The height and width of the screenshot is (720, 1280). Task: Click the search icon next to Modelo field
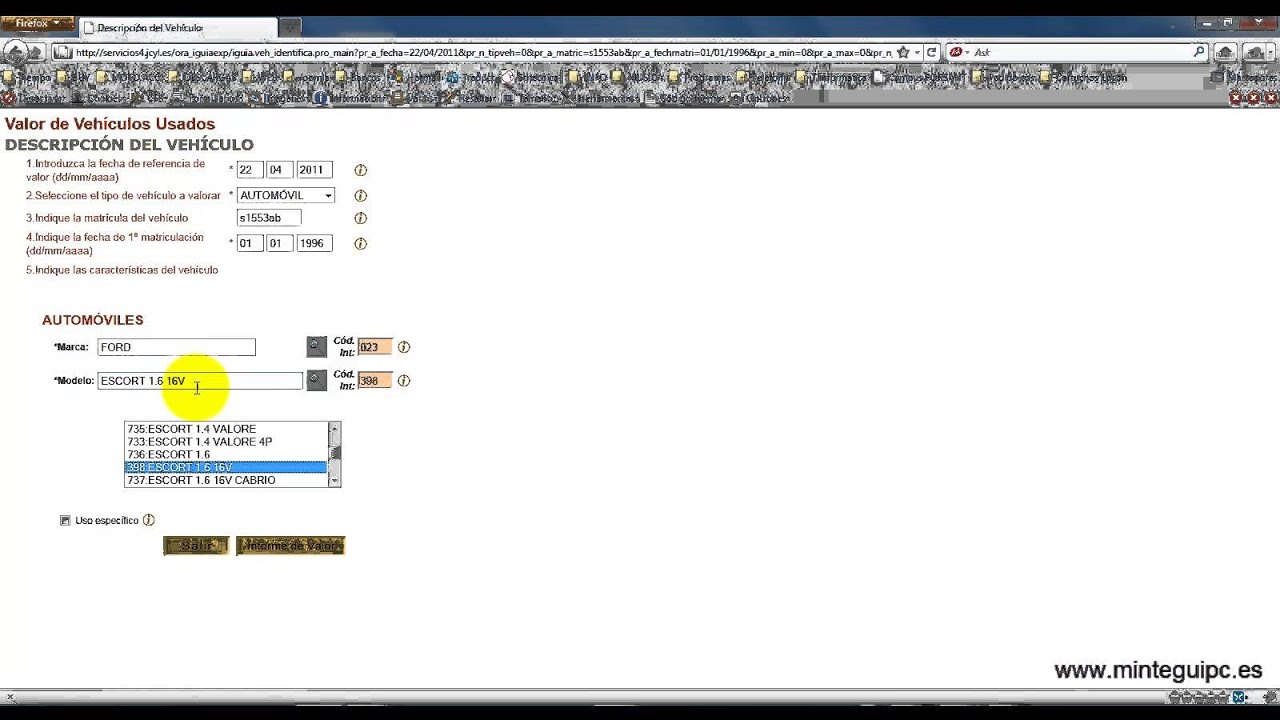pos(316,380)
